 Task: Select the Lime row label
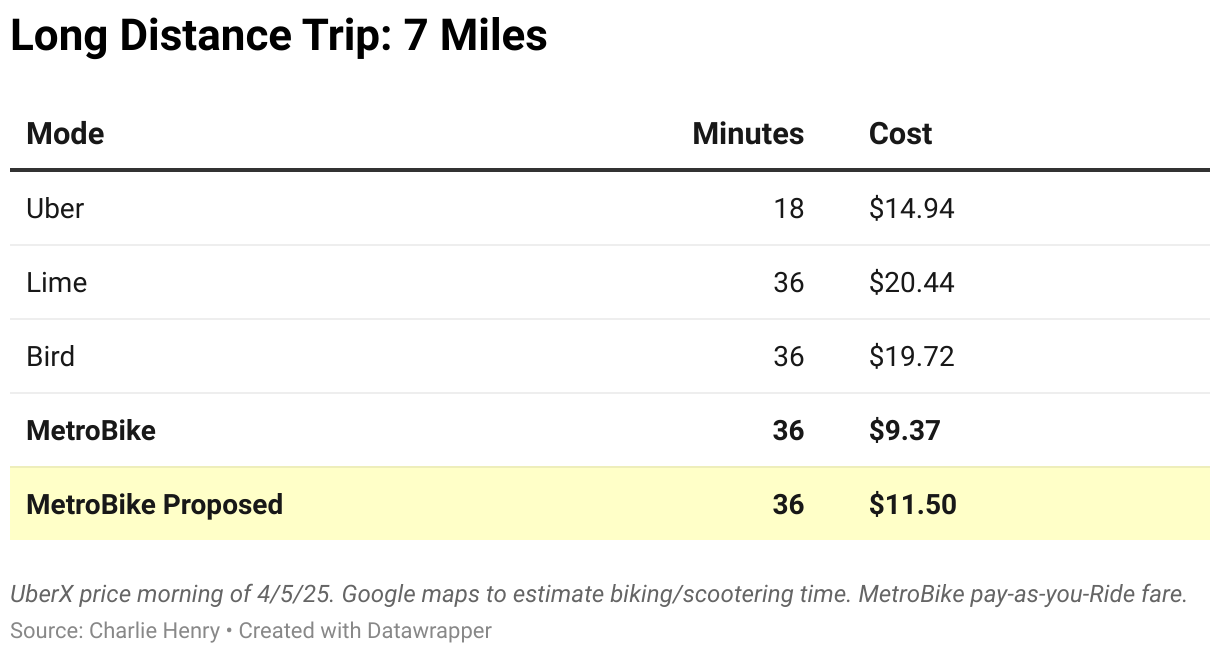click(x=57, y=282)
